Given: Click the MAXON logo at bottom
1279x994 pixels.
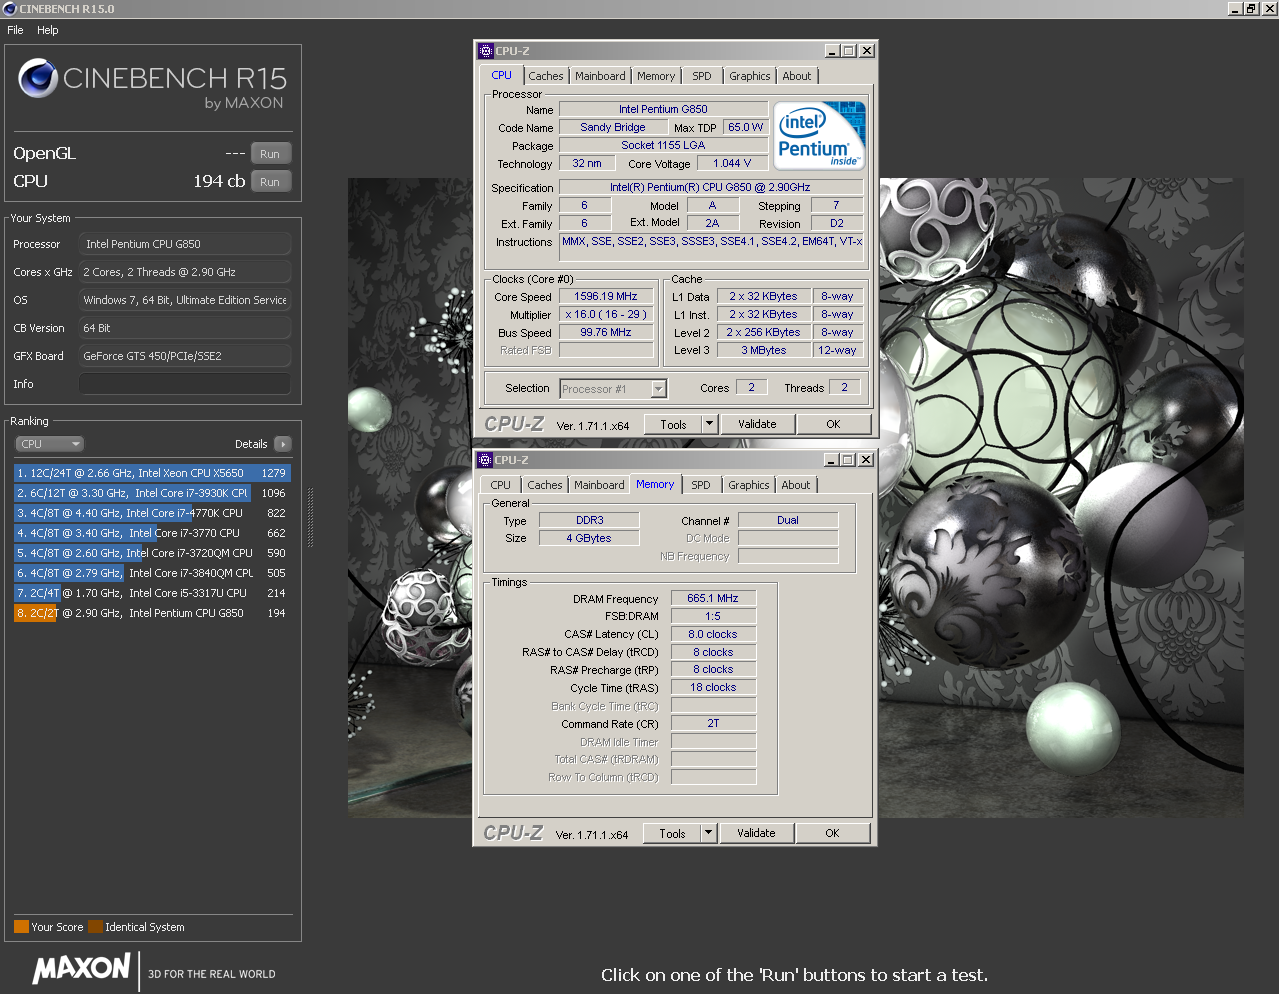Looking at the screenshot, I should pyautogui.click(x=82, y=968).
